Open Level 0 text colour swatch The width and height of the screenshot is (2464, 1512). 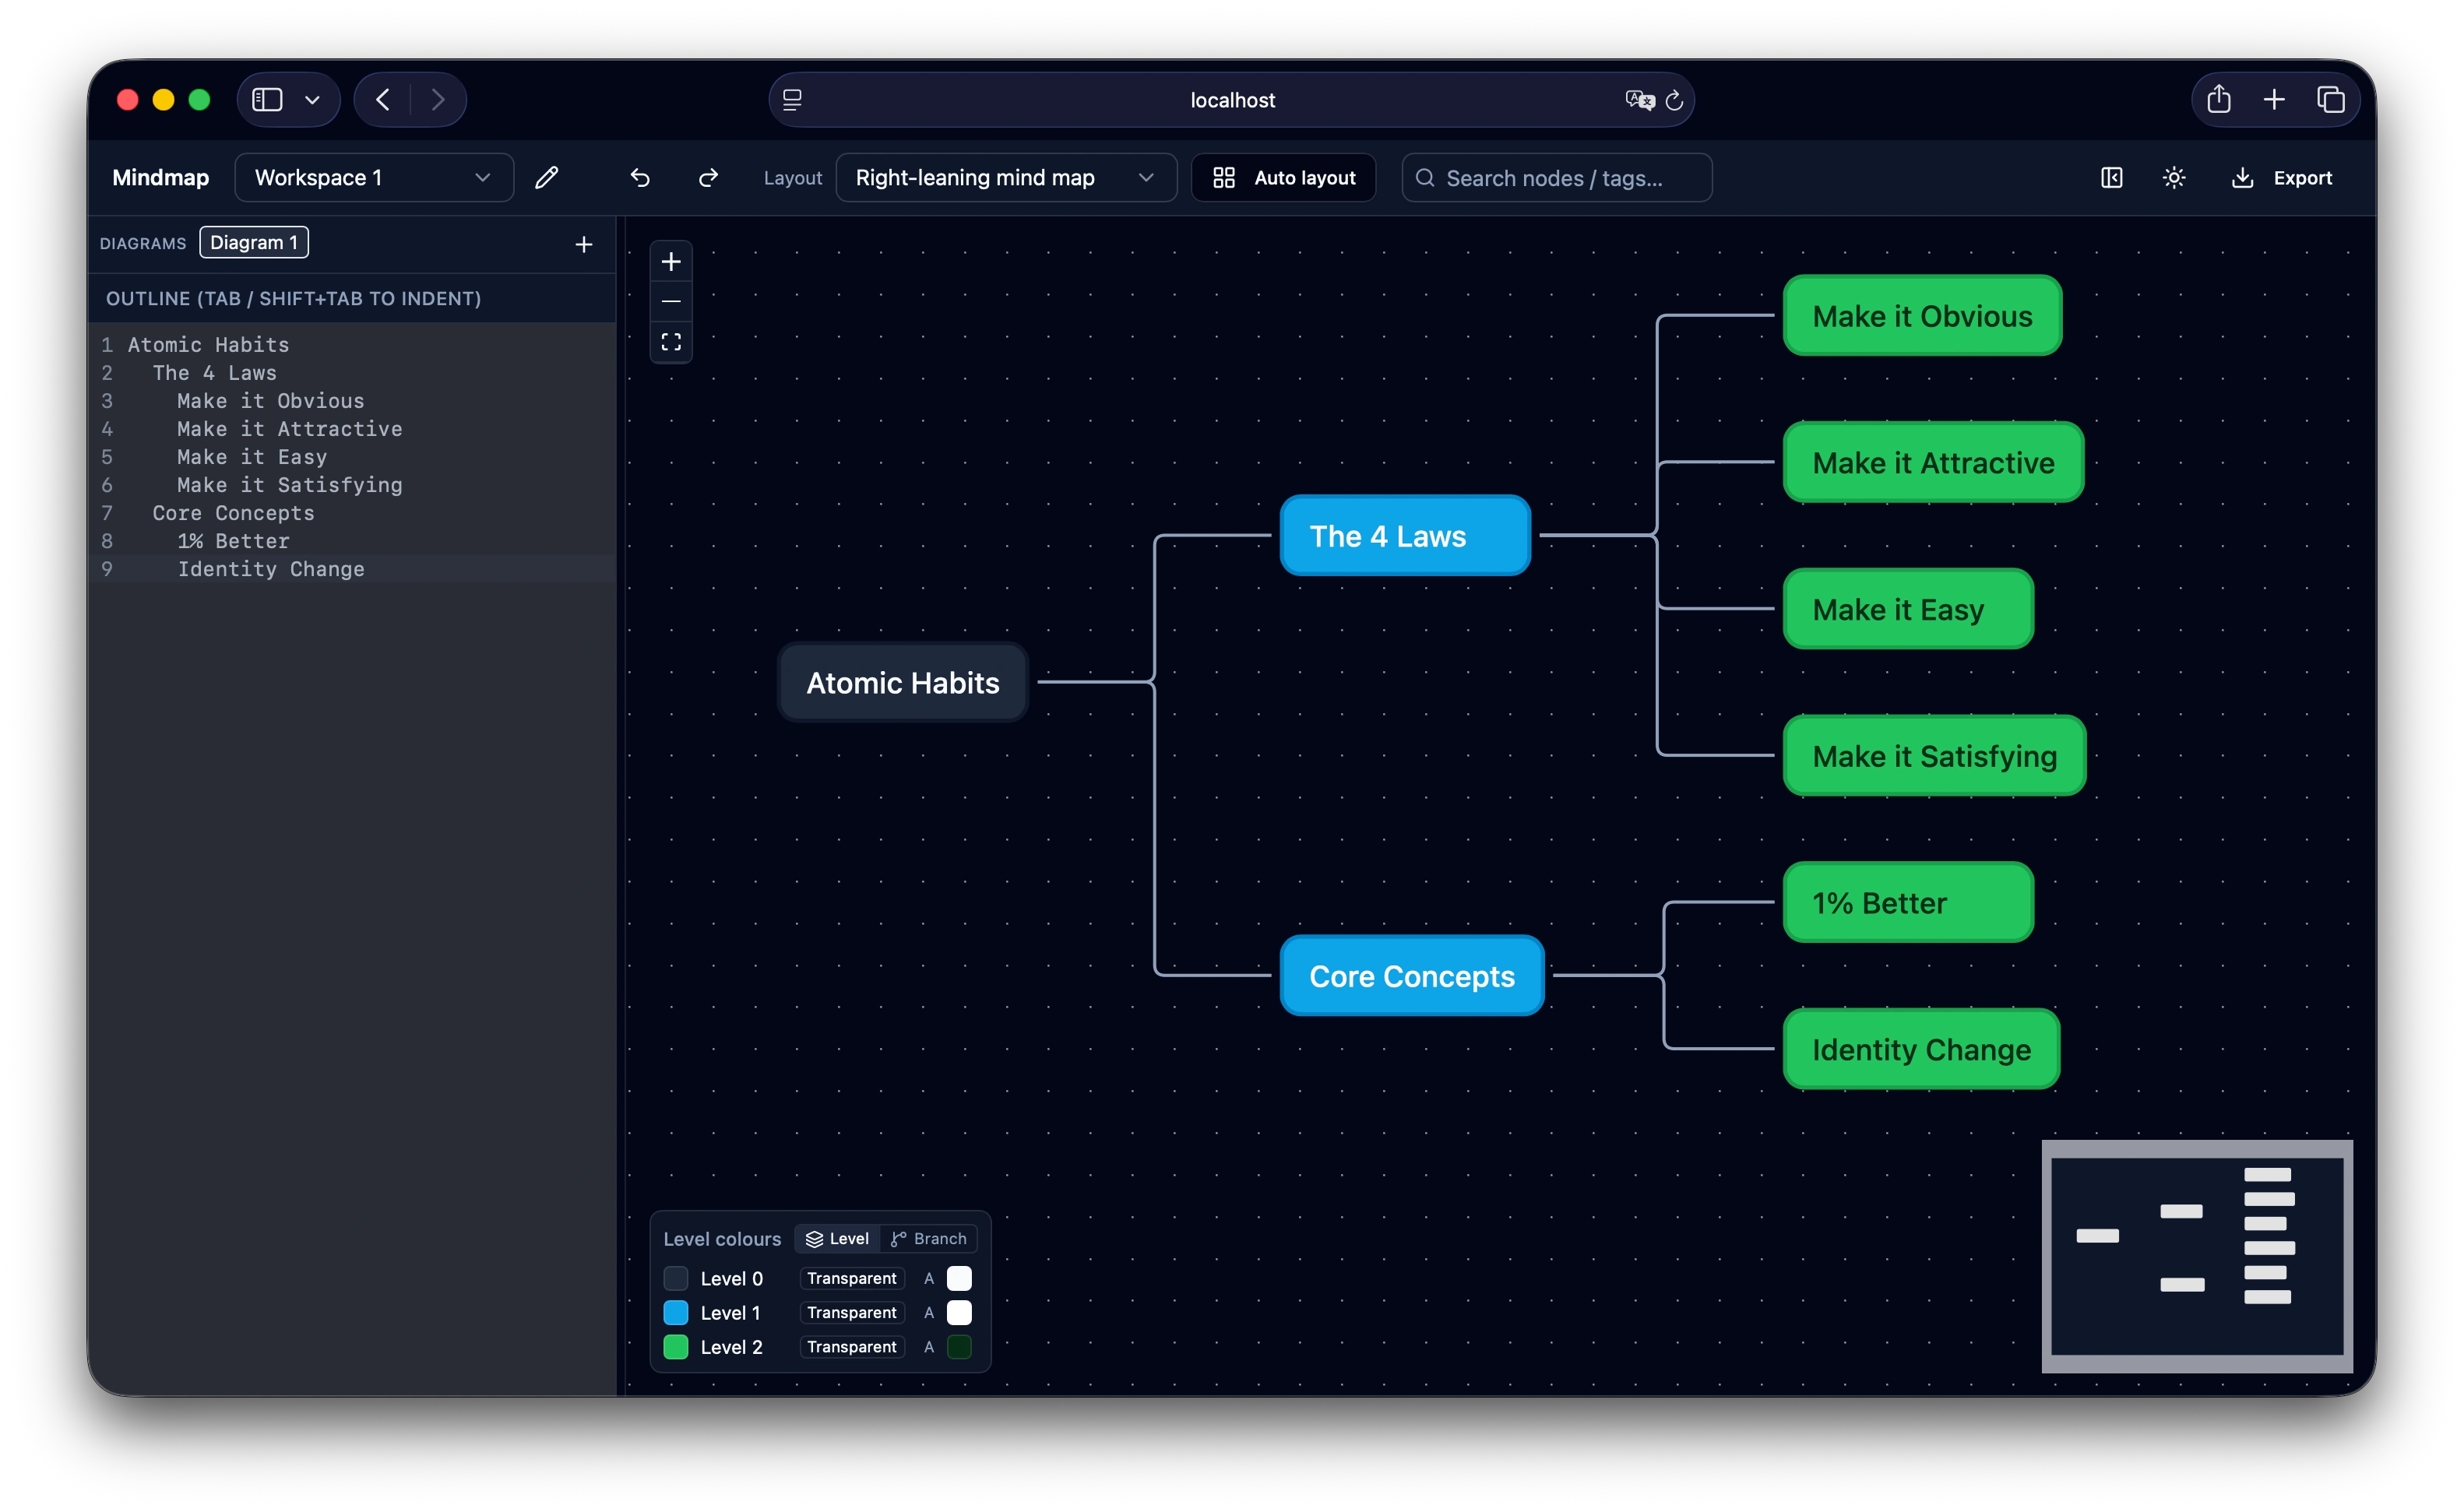959,1278
